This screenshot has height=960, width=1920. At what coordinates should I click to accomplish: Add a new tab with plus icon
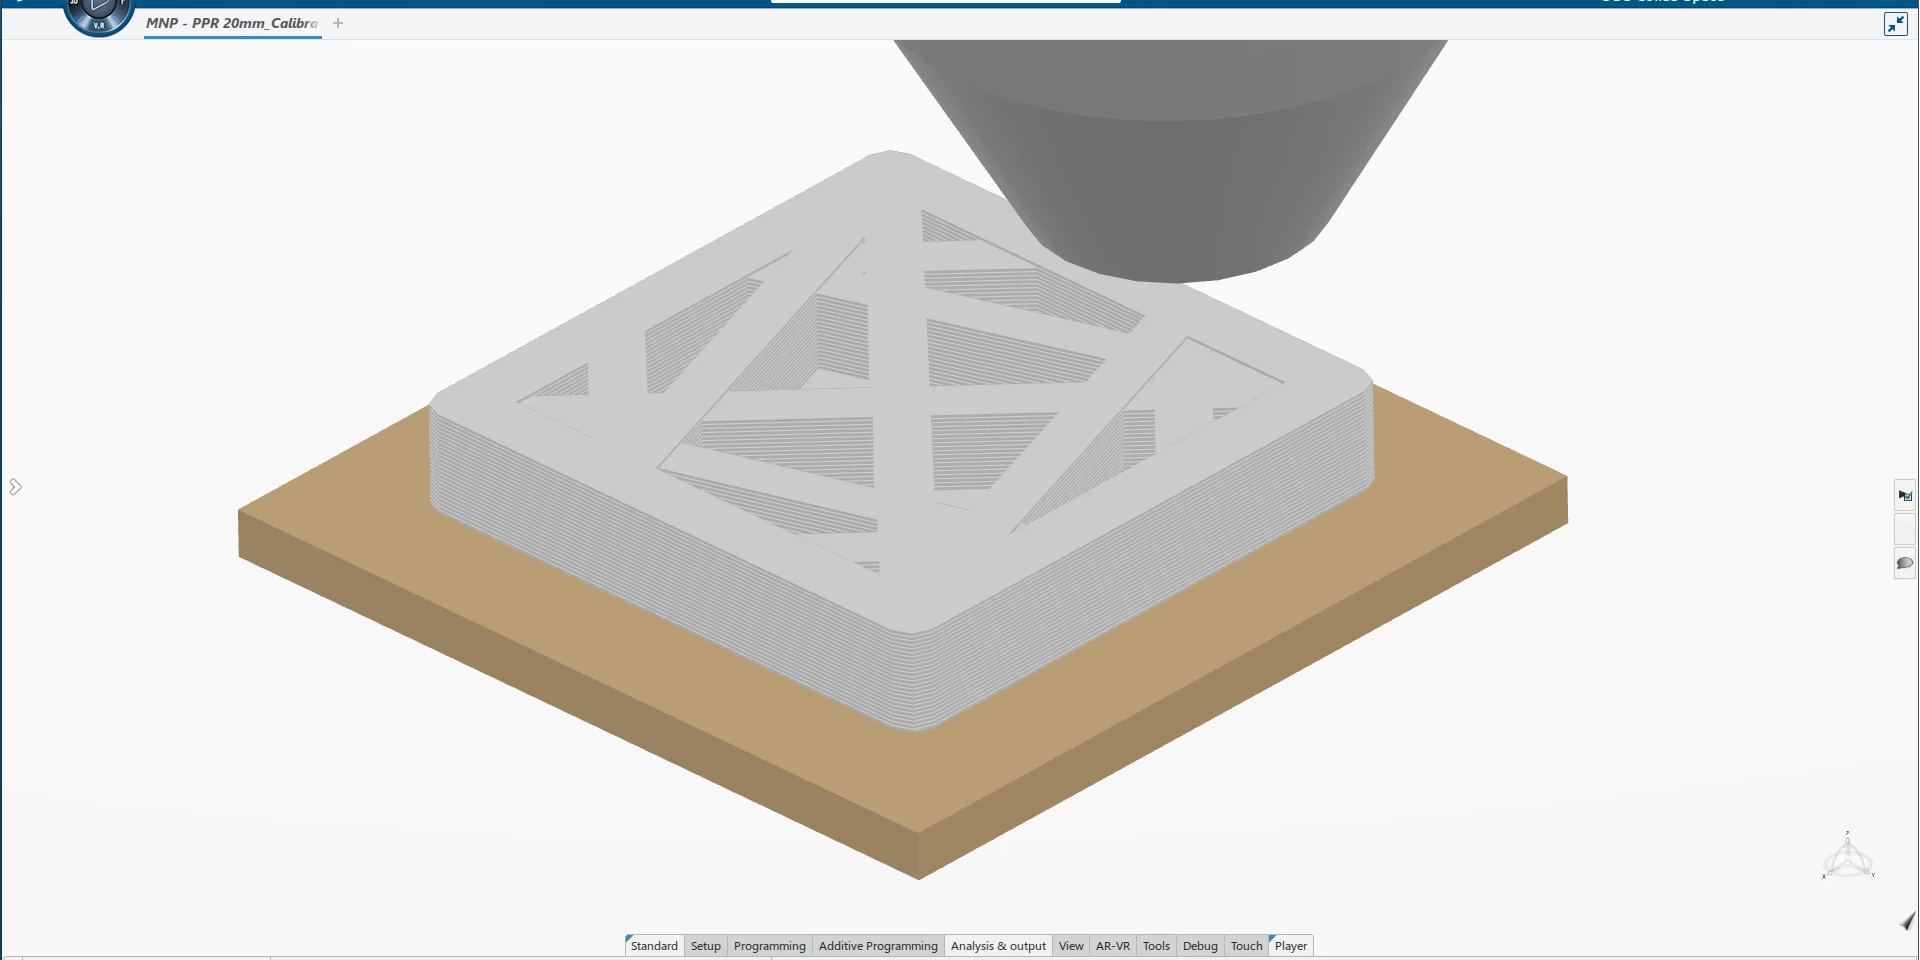point(338,23)
